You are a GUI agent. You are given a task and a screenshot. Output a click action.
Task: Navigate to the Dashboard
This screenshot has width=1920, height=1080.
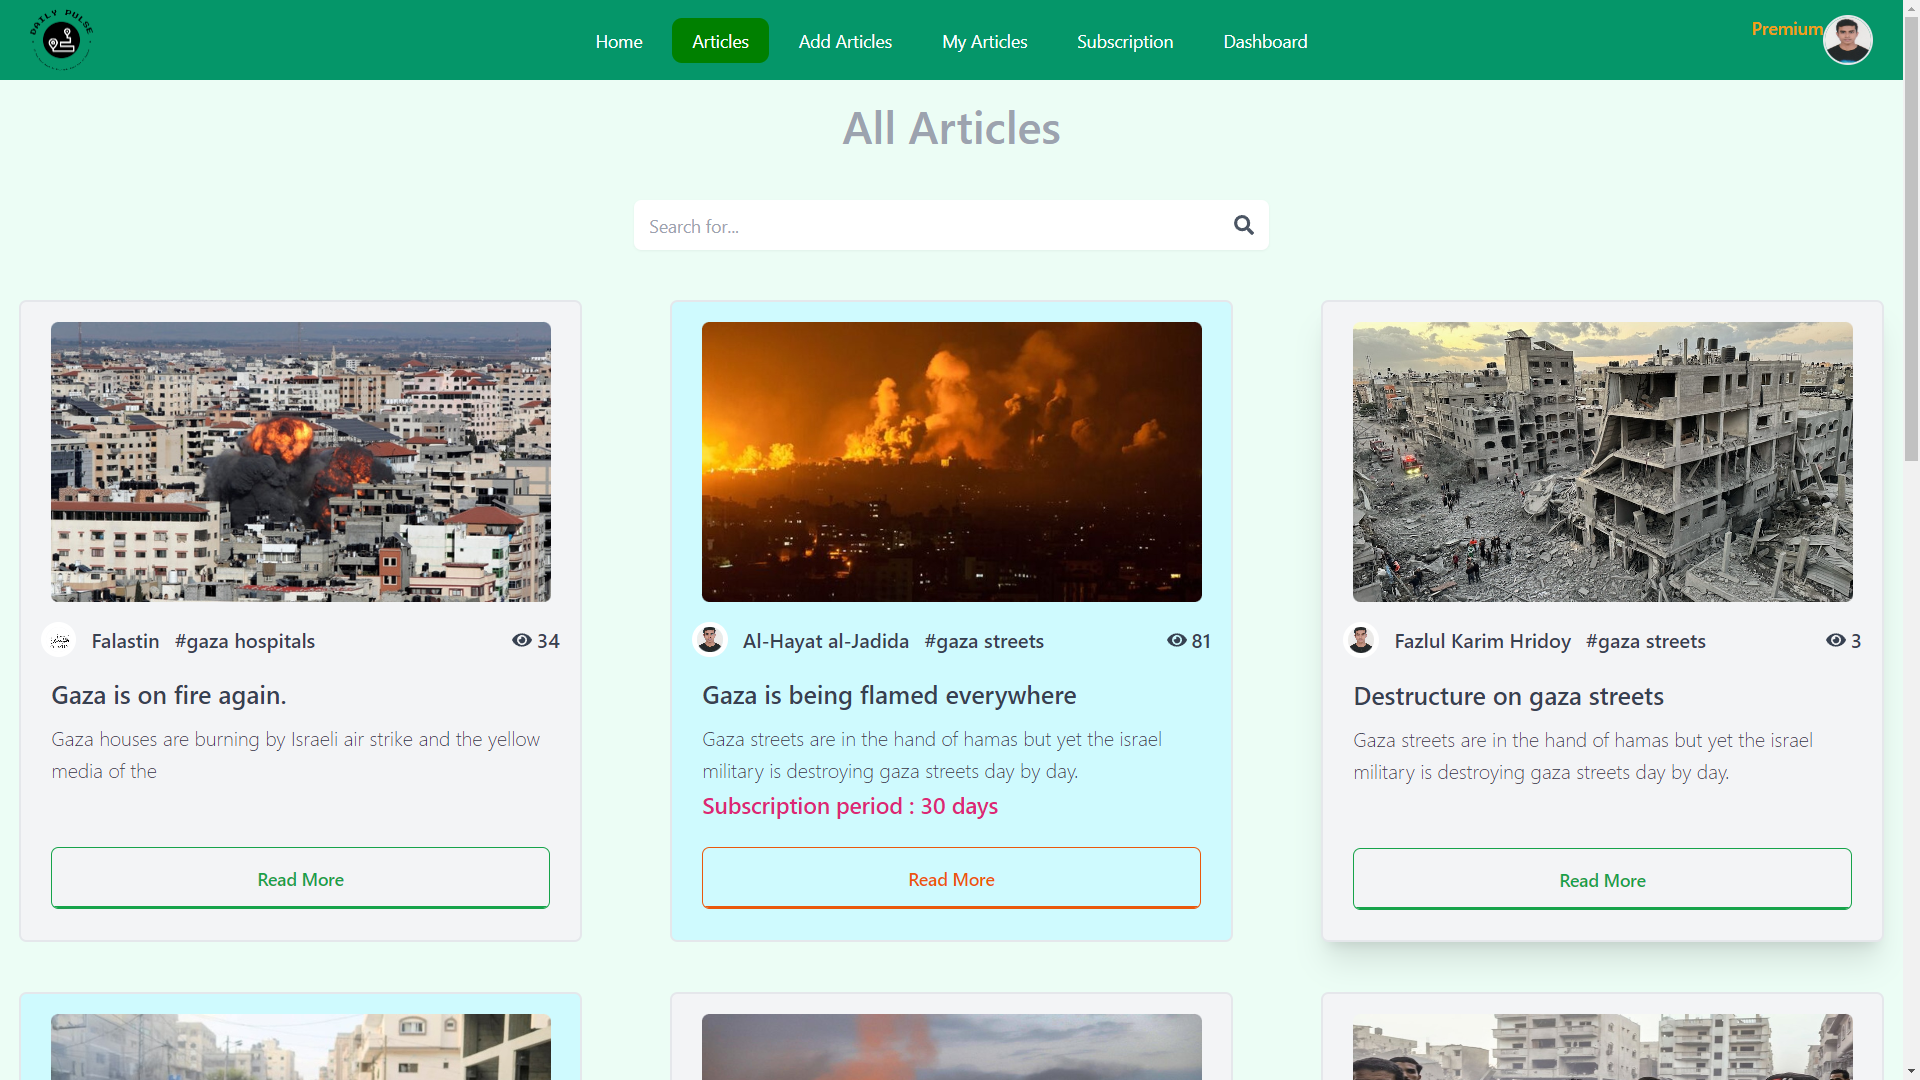[x=1265, y=41]
